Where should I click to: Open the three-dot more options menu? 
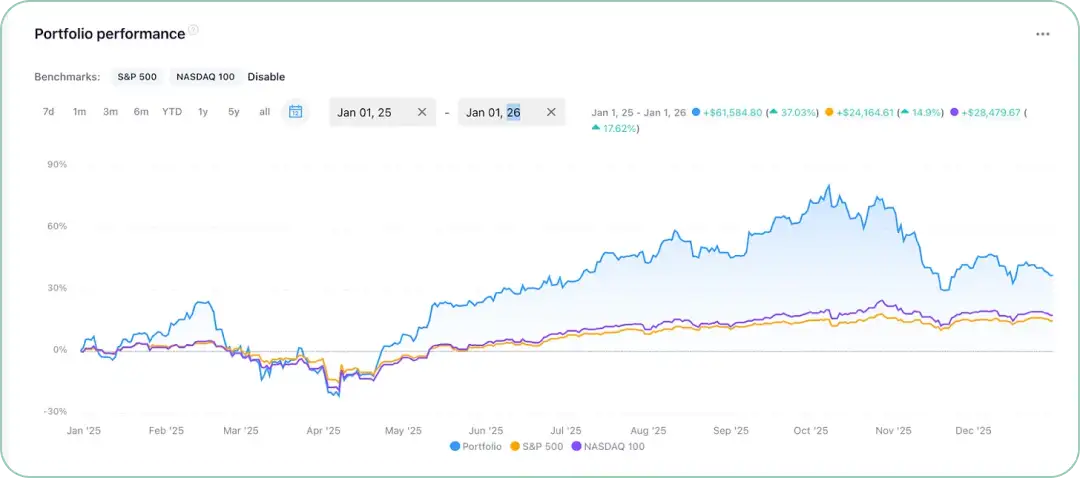pos(1043,34)
